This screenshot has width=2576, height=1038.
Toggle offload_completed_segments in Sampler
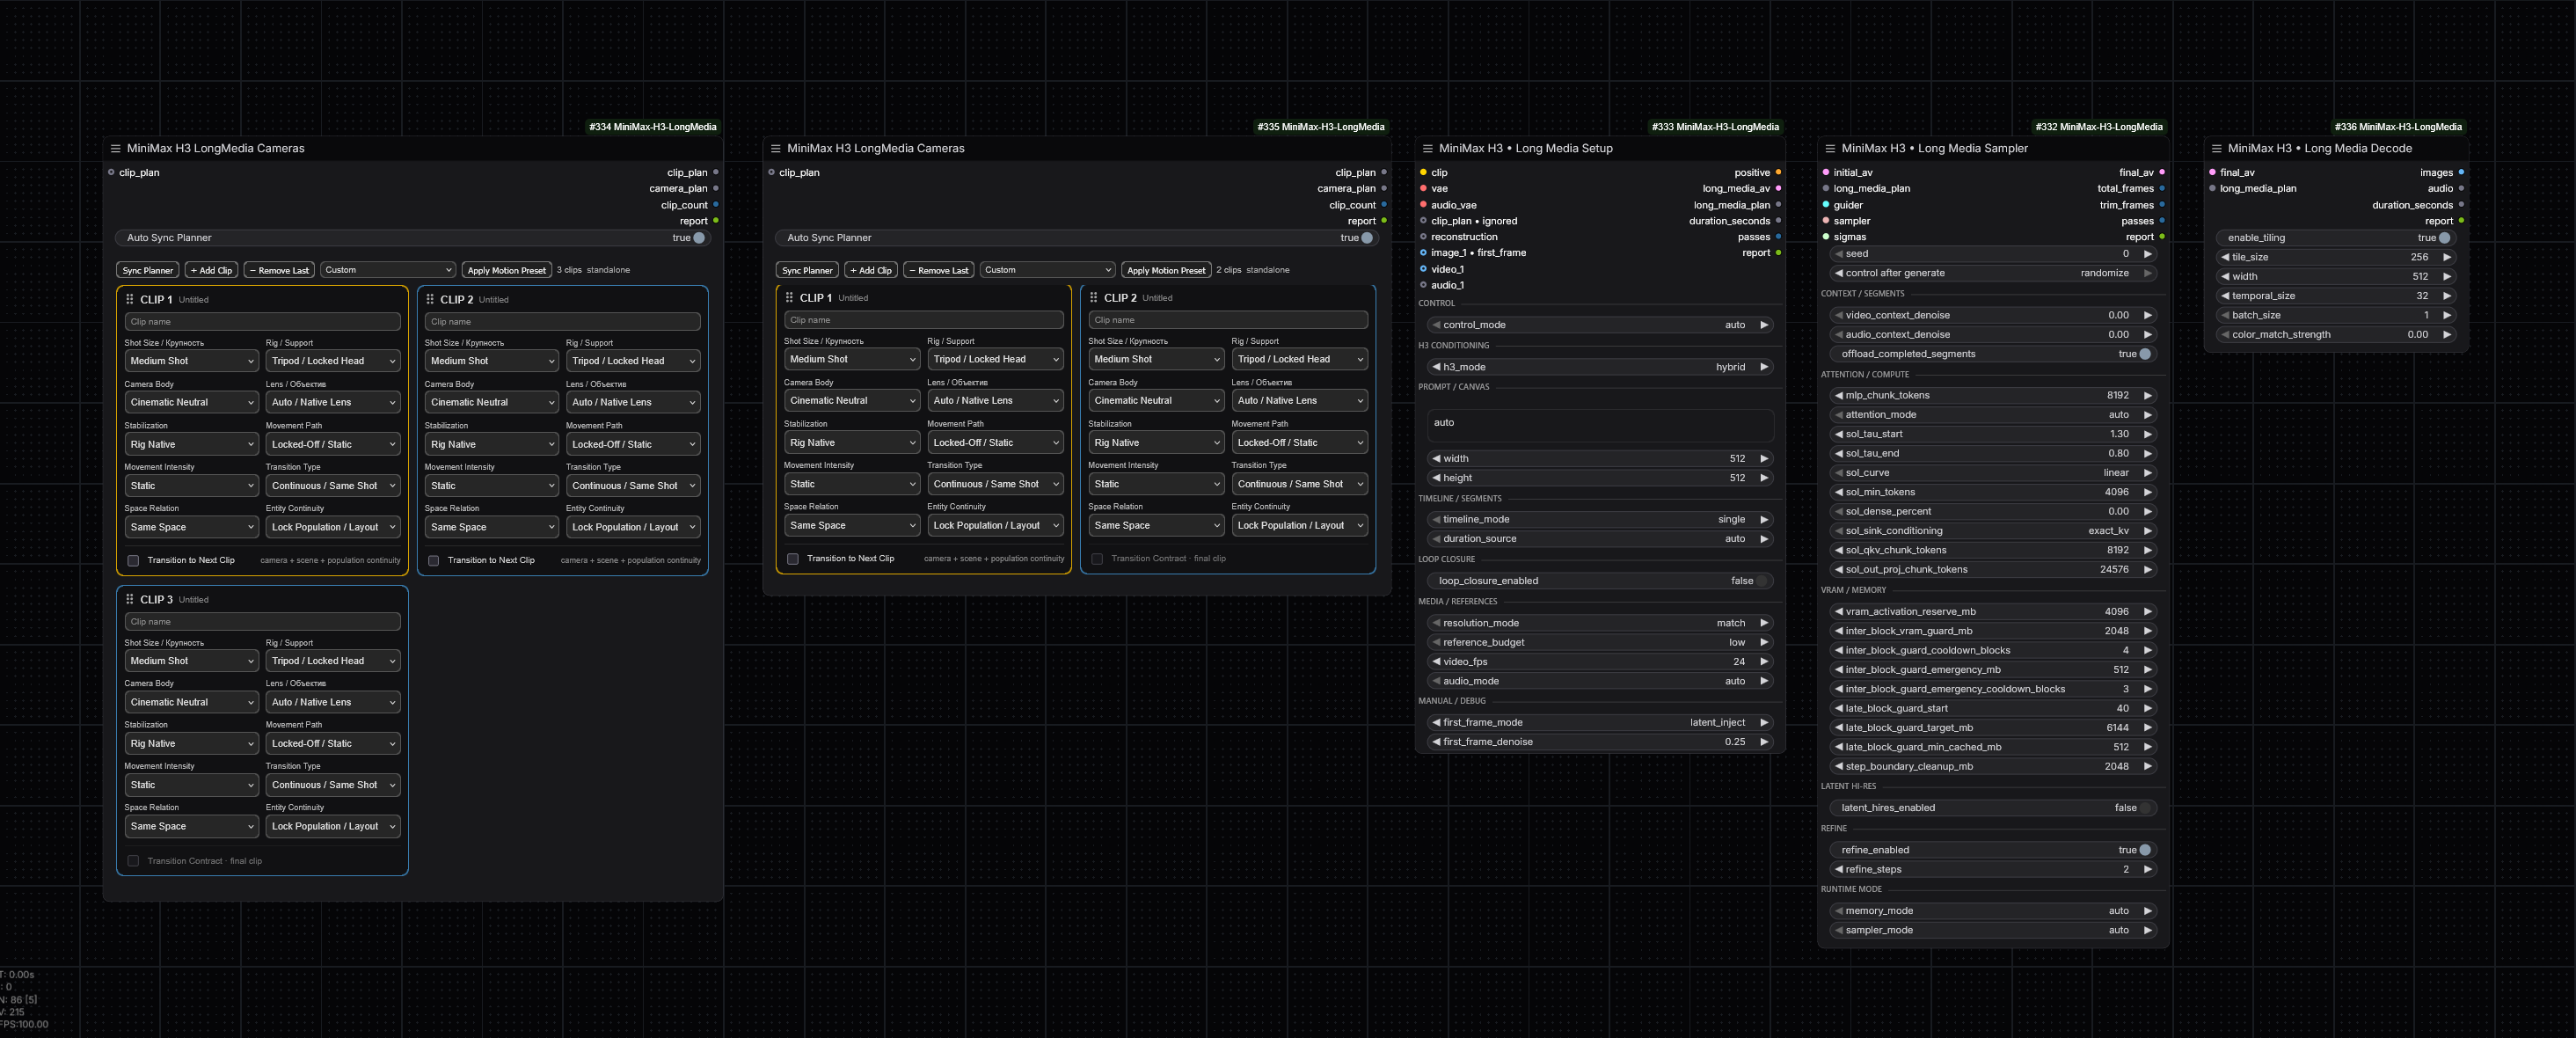tap(1993, 354)
